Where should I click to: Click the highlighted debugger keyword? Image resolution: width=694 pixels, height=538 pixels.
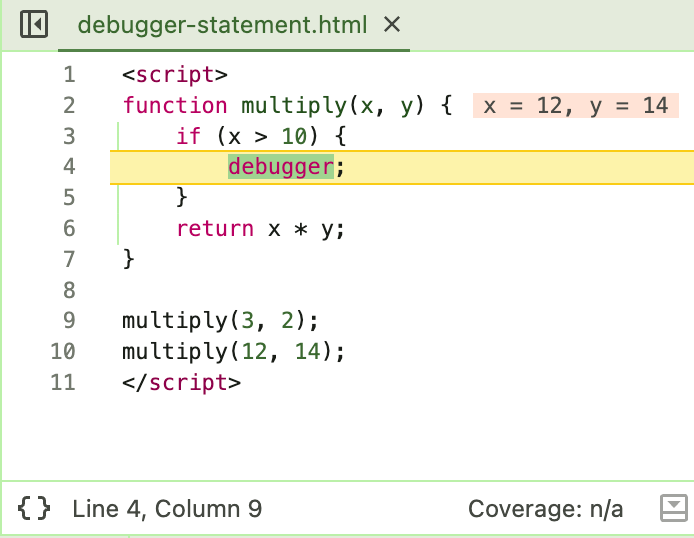(281, 167)
